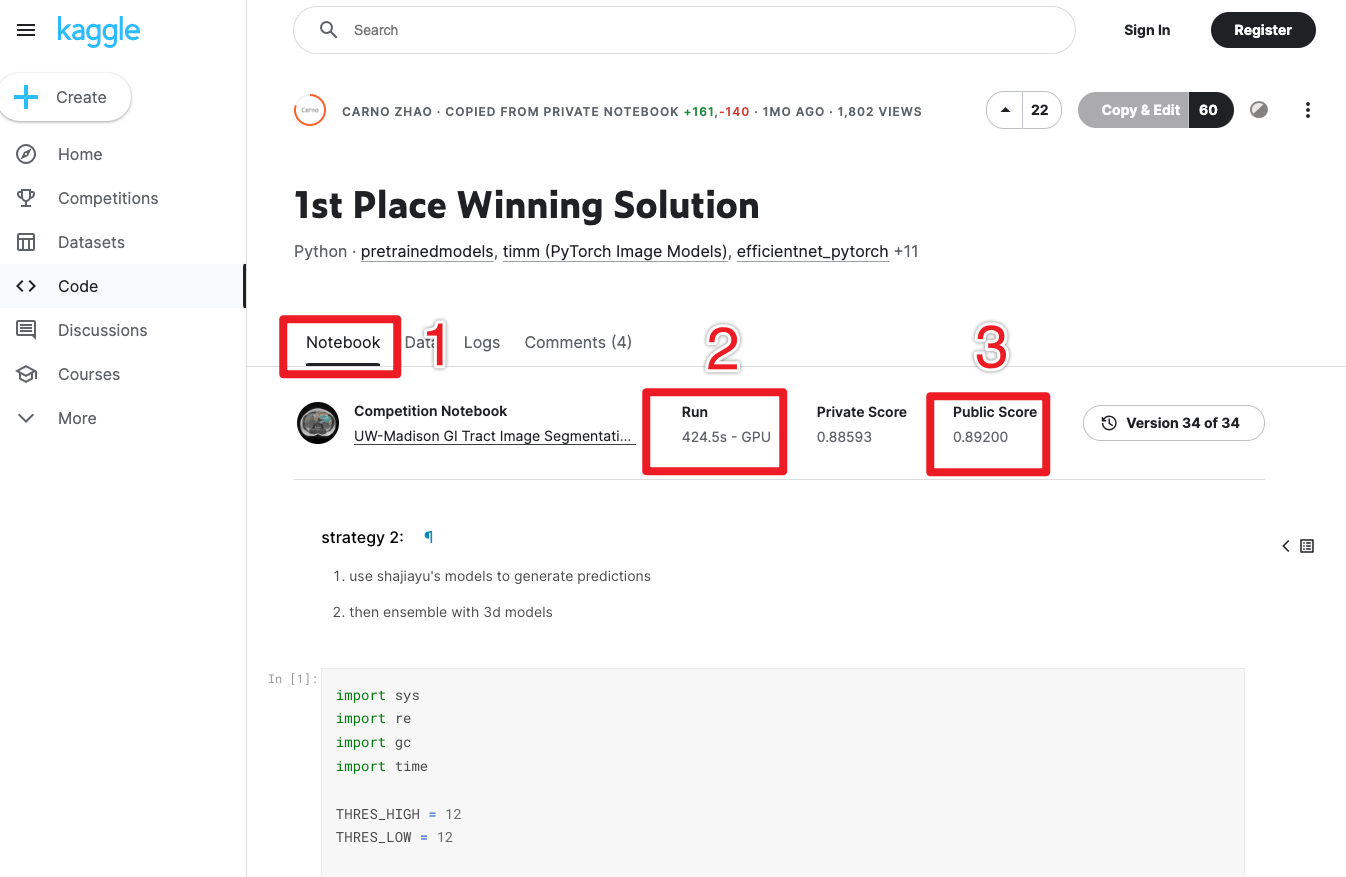
Task: Click the Kaggle logo
Action: [98, 31]
